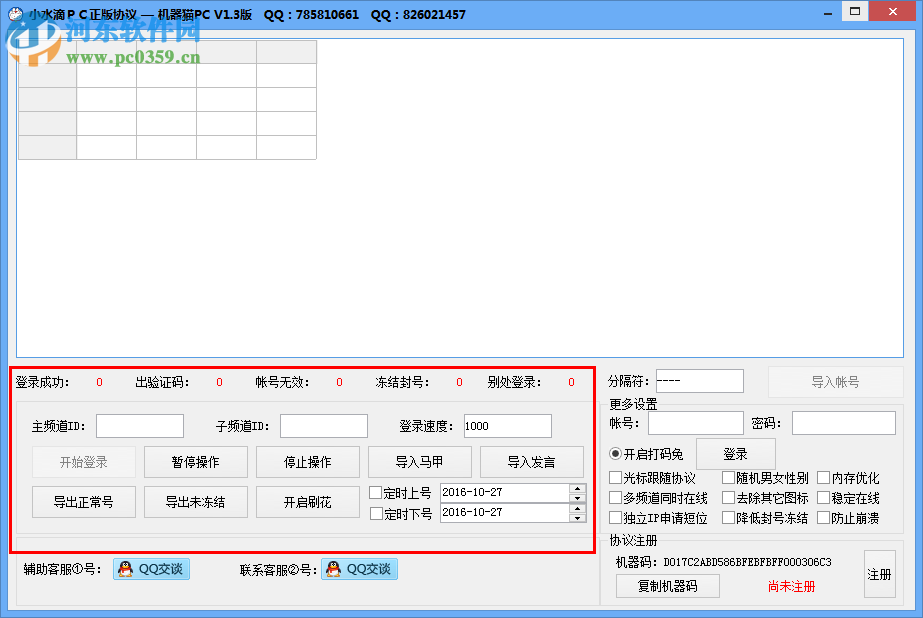Increment the 定时上号 date with the up arrow
Screen dimensions: 923x618
tap(578, 487)
